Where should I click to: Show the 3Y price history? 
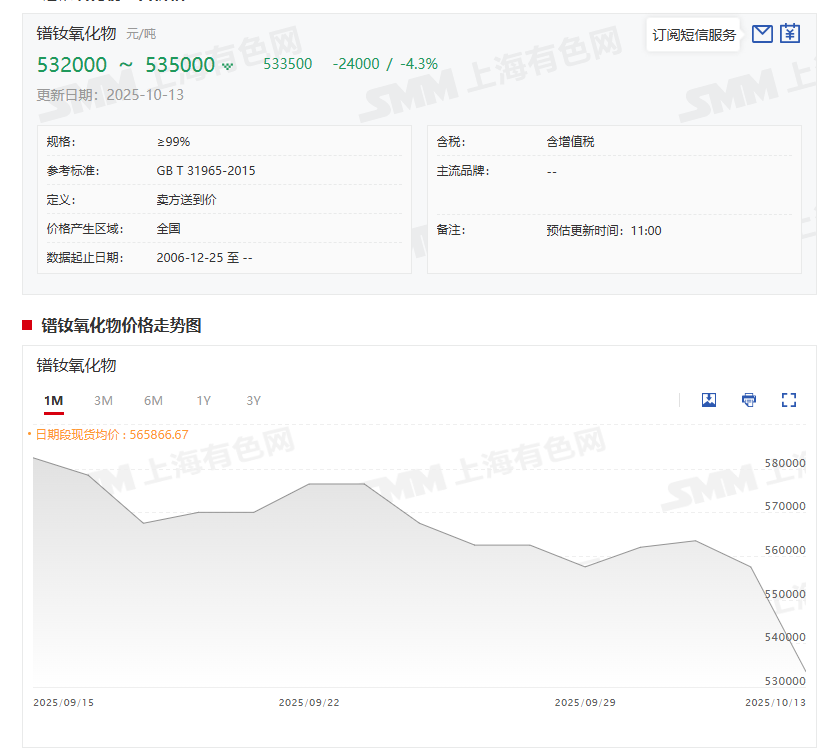tap(253, 401)
